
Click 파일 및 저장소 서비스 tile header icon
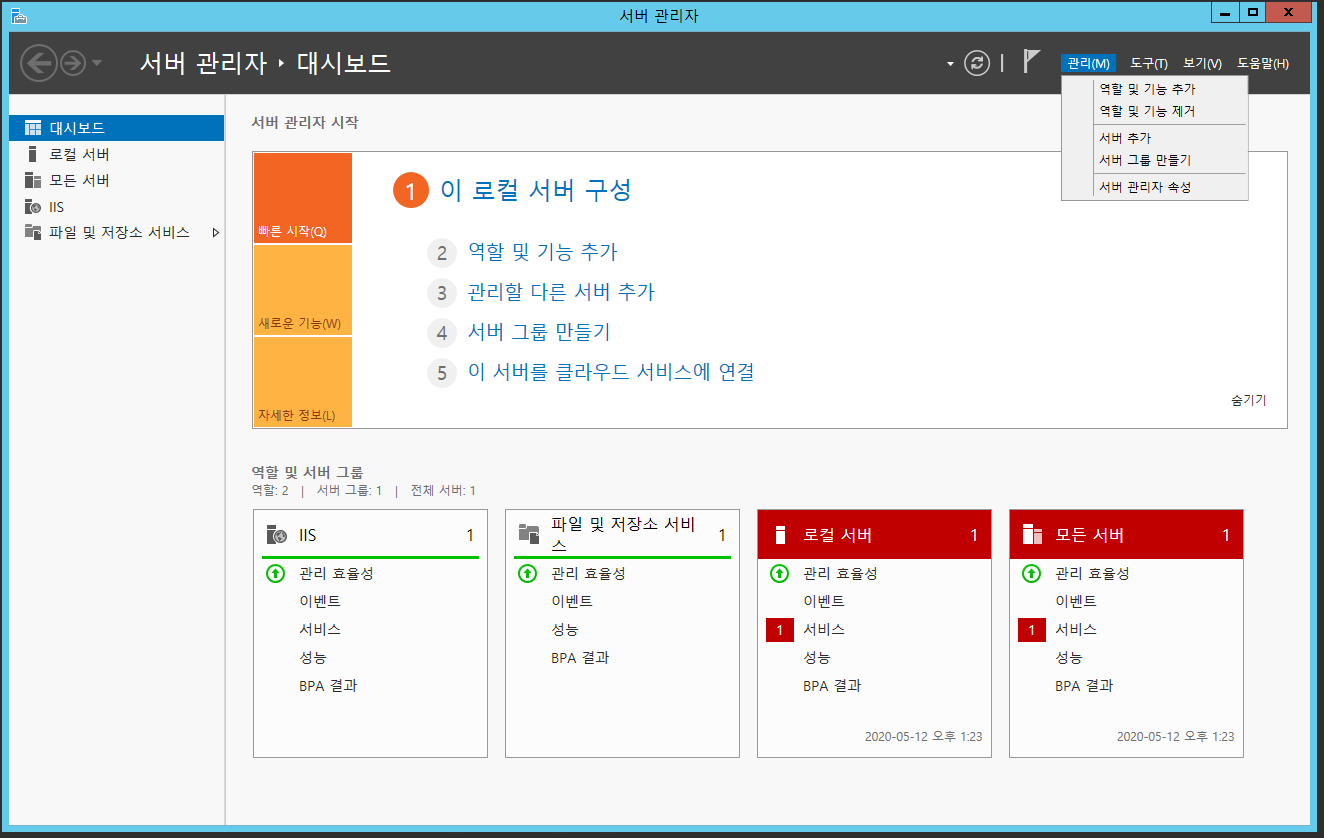pos(529,535)
